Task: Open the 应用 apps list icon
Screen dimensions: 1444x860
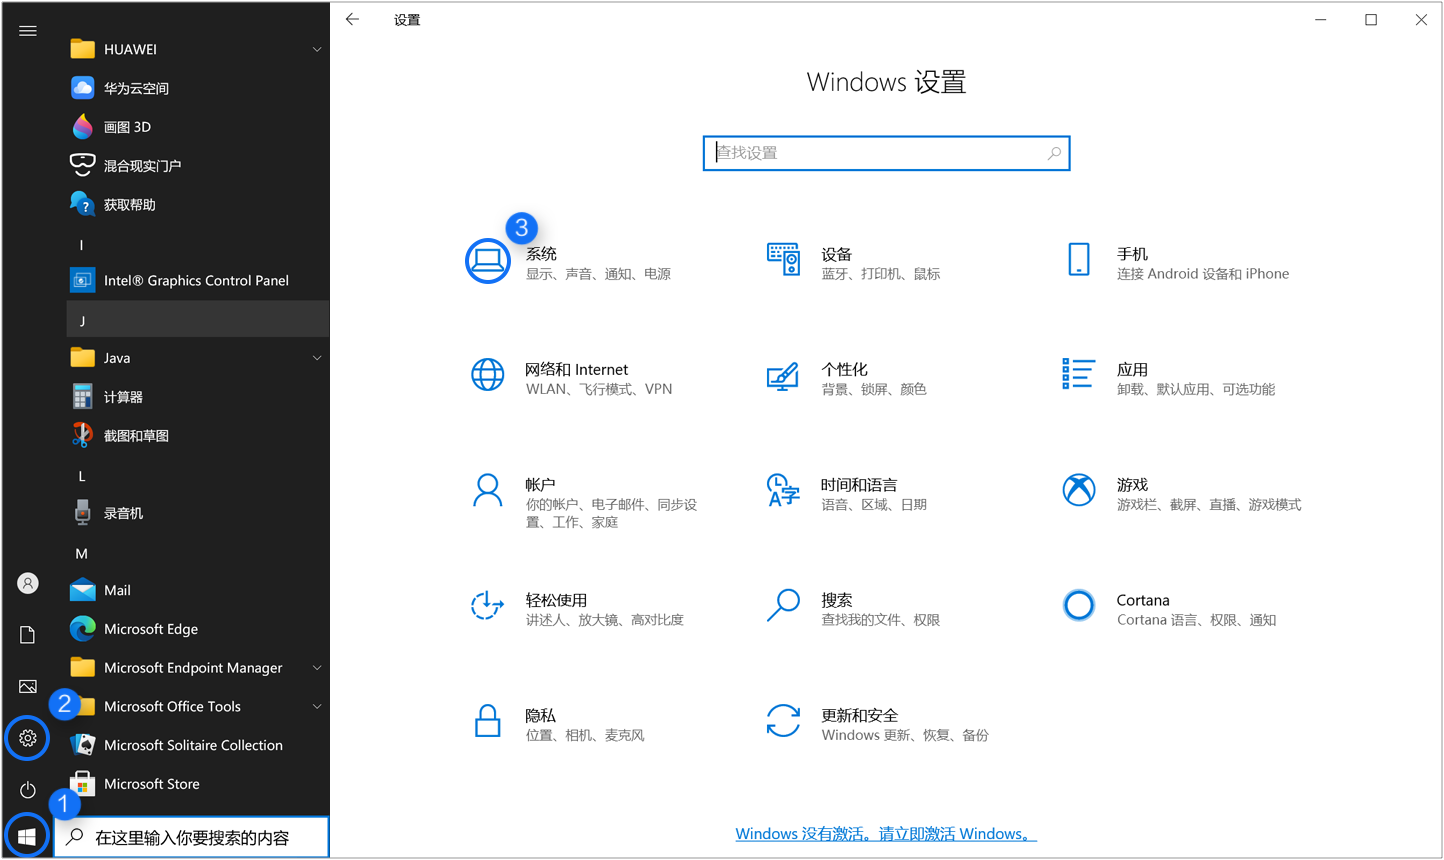Action: (1079, 374)
